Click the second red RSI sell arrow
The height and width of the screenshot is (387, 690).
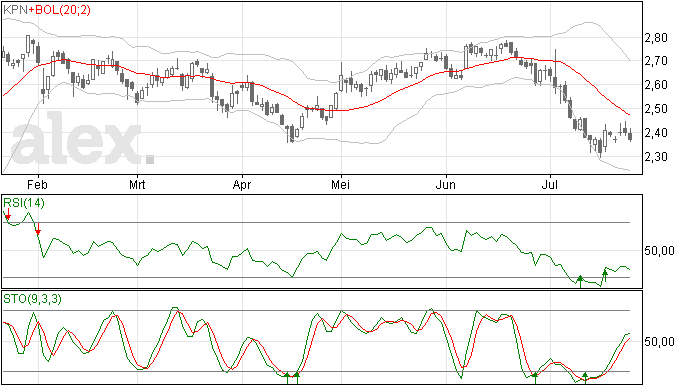38,229
